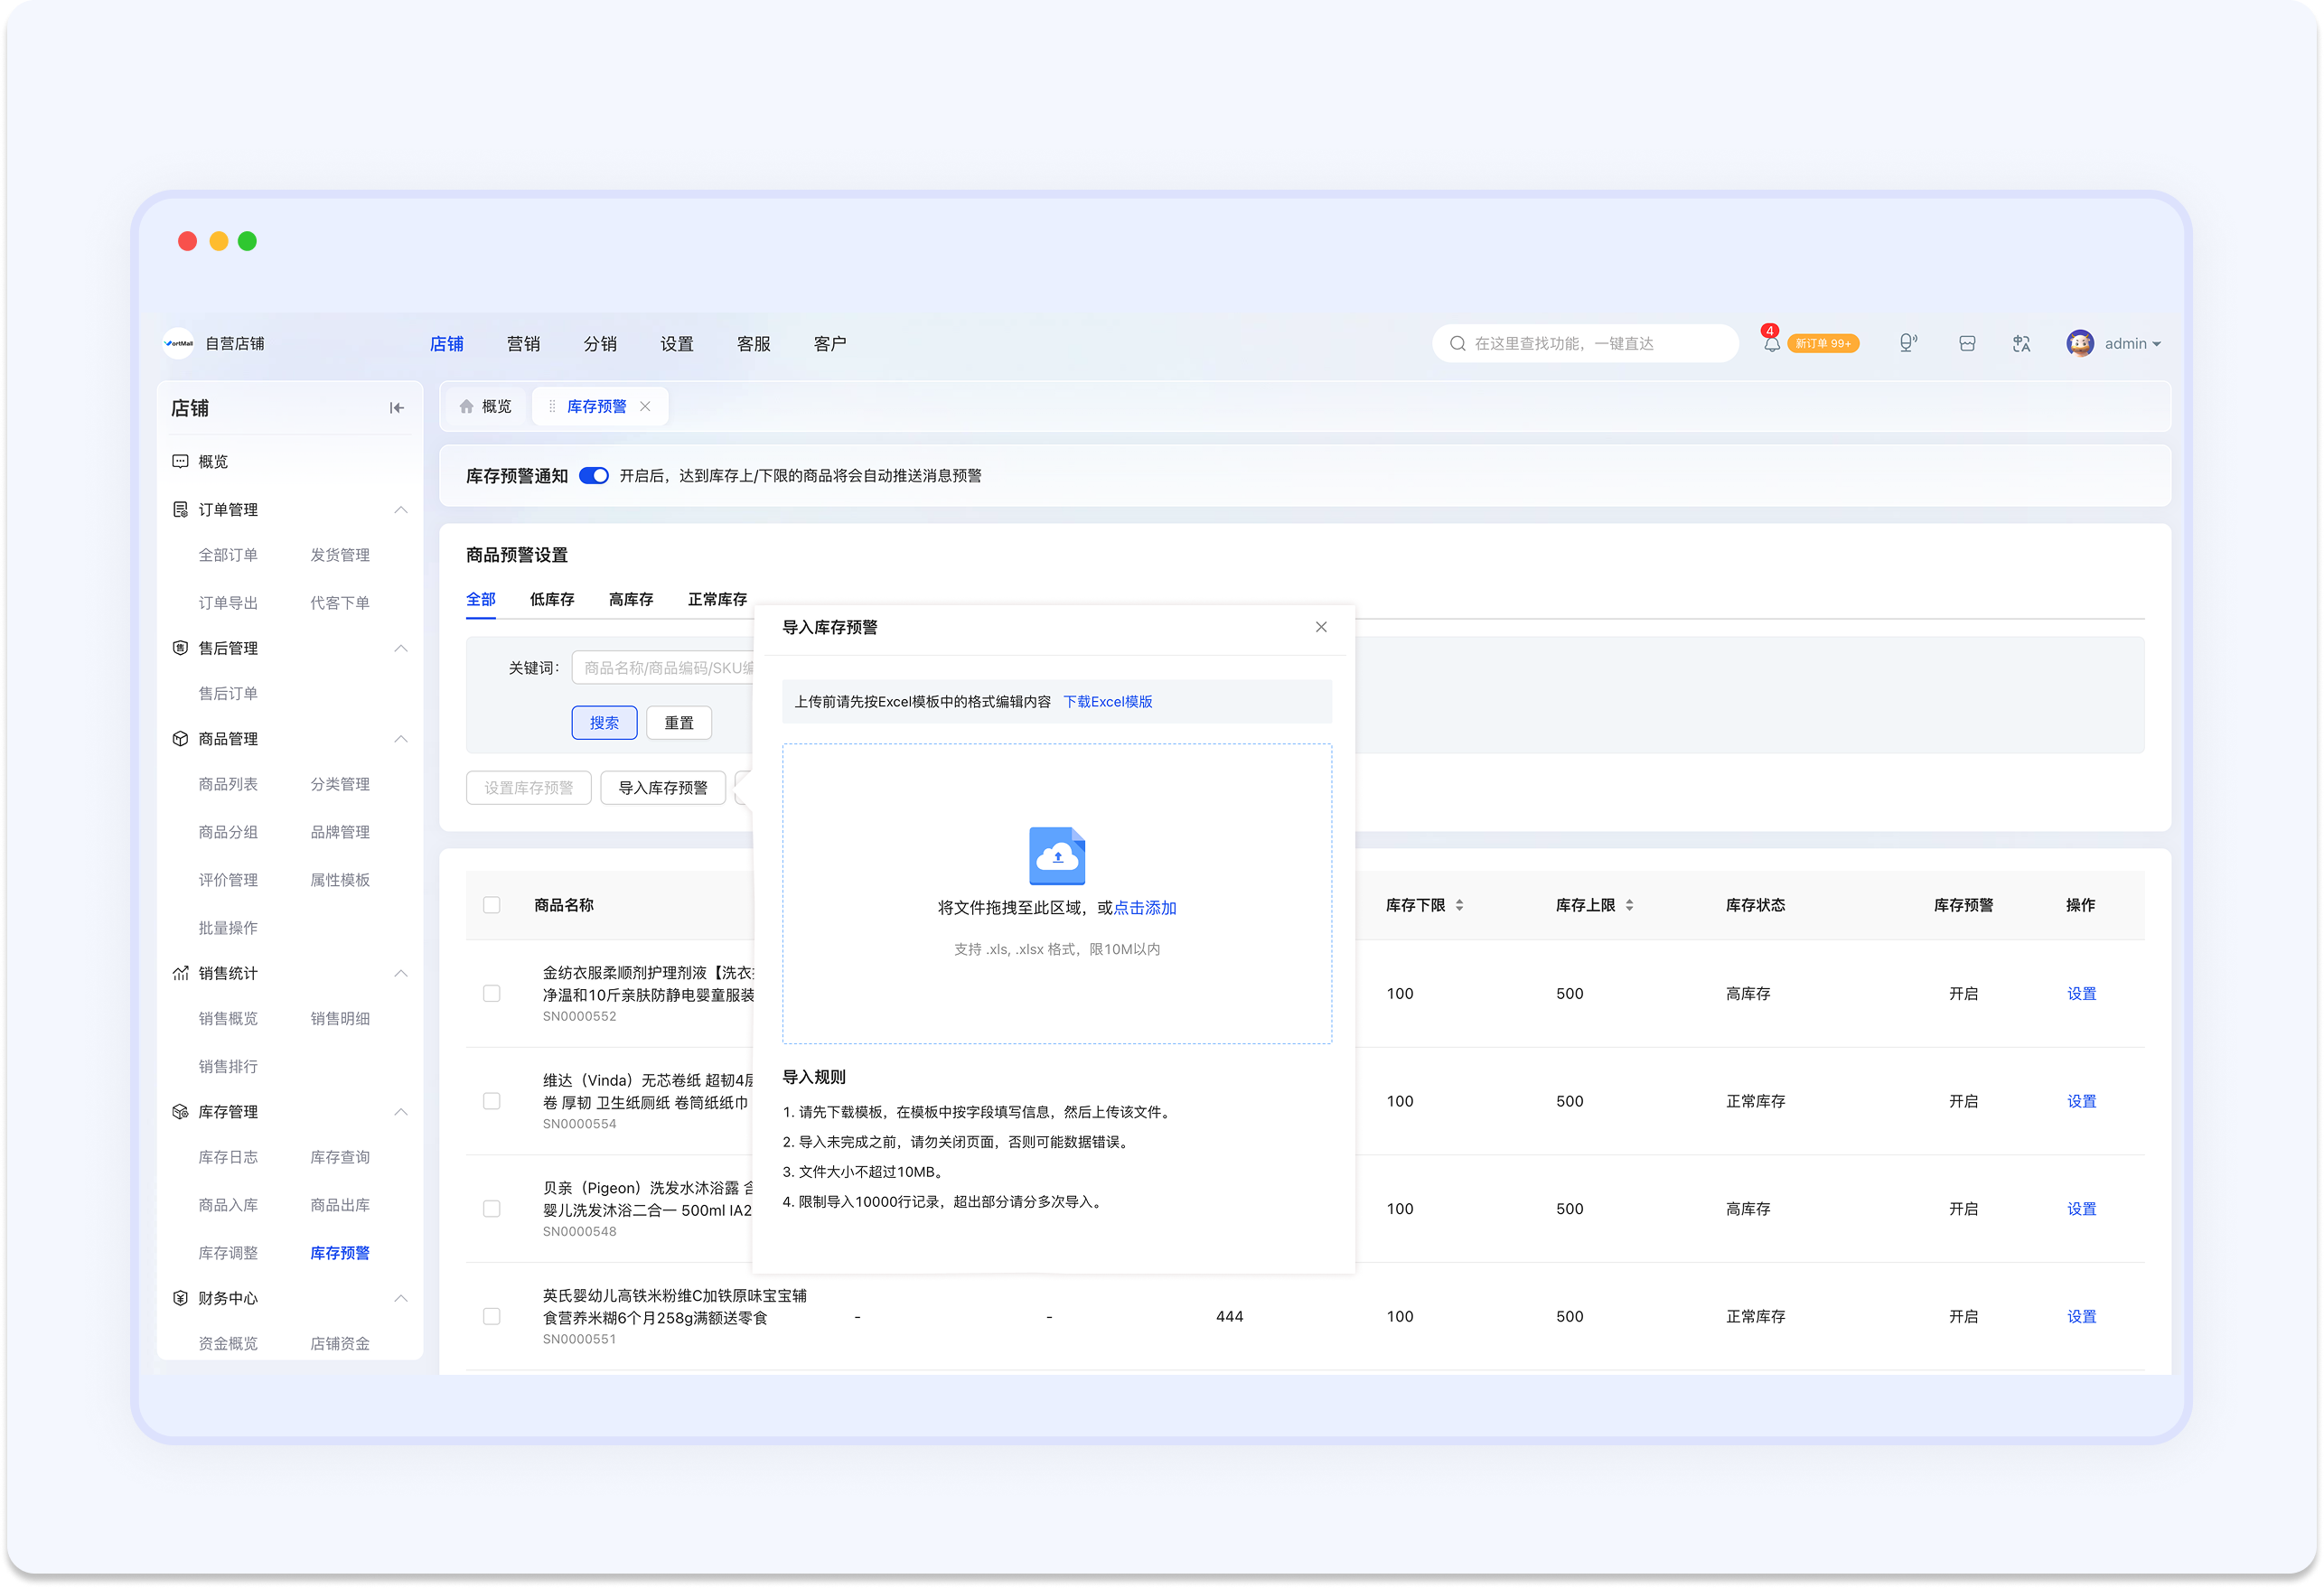The height and width of the screenshot is (1588, 2324).
Task: Click the storefront icon in top bar
Action: click(x=1967, y=343)
